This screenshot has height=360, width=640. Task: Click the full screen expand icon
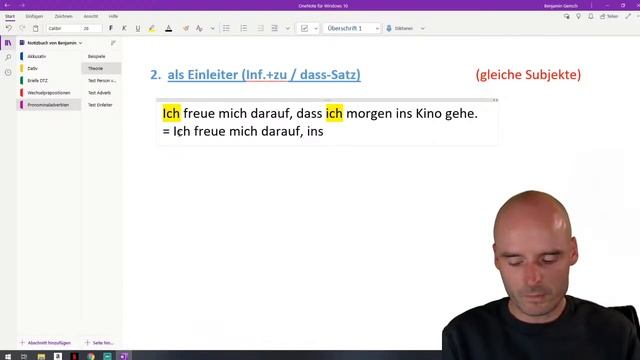628,16
